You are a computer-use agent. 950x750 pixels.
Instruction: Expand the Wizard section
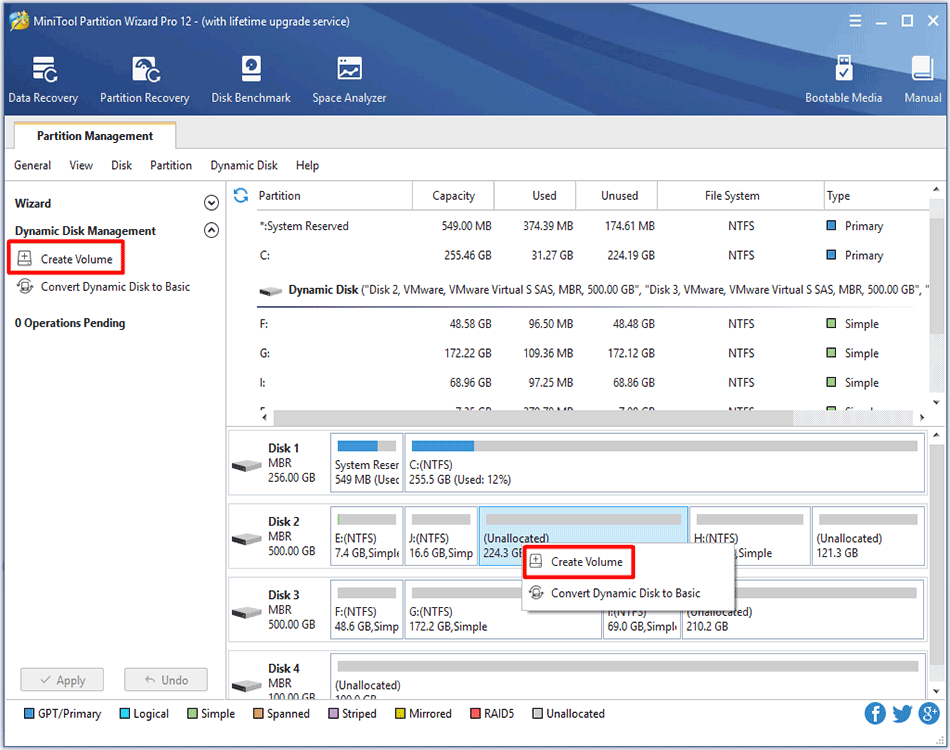tap(211, 202)
